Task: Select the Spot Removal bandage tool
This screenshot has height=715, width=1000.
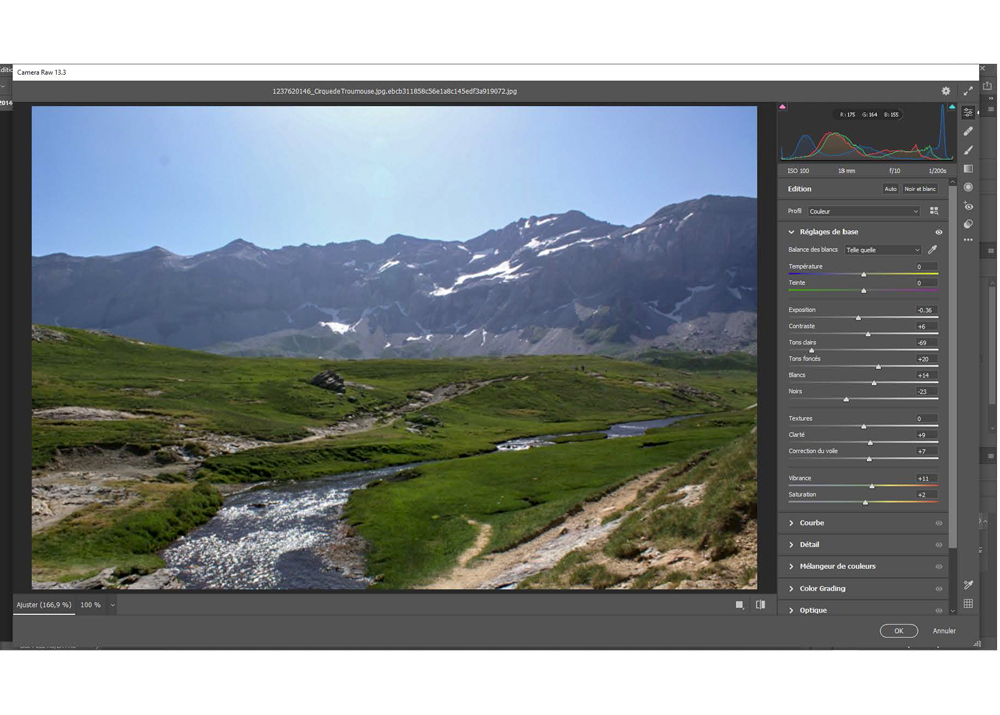Action: (968, 131)
